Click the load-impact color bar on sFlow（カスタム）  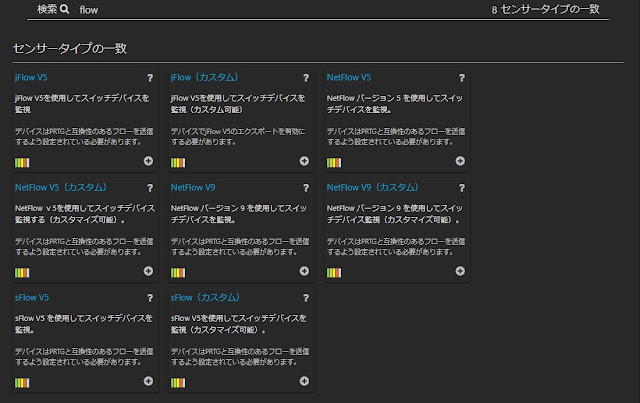tap(178, 383)
